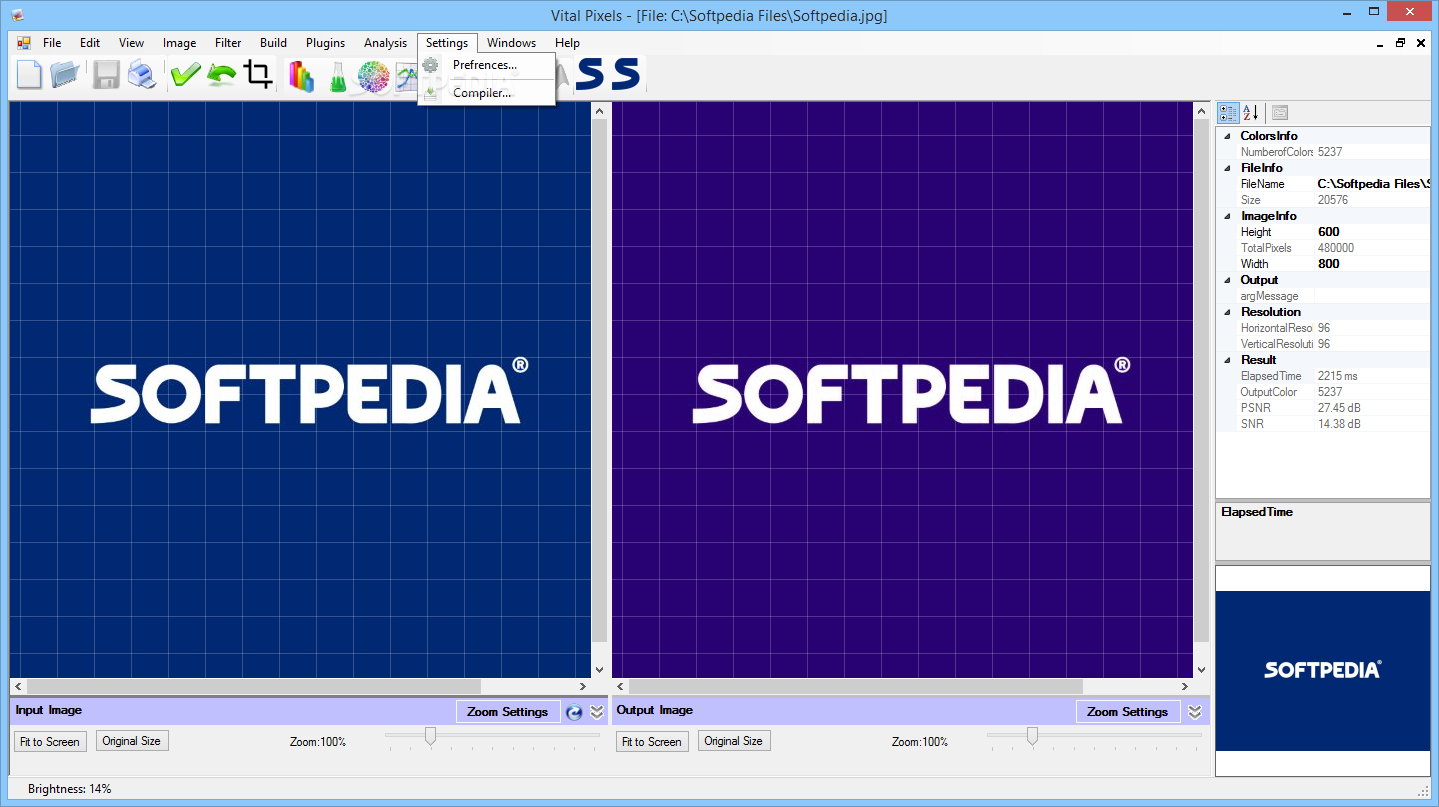Open the Help menu
1439x807 pixels.
point(567,43)
